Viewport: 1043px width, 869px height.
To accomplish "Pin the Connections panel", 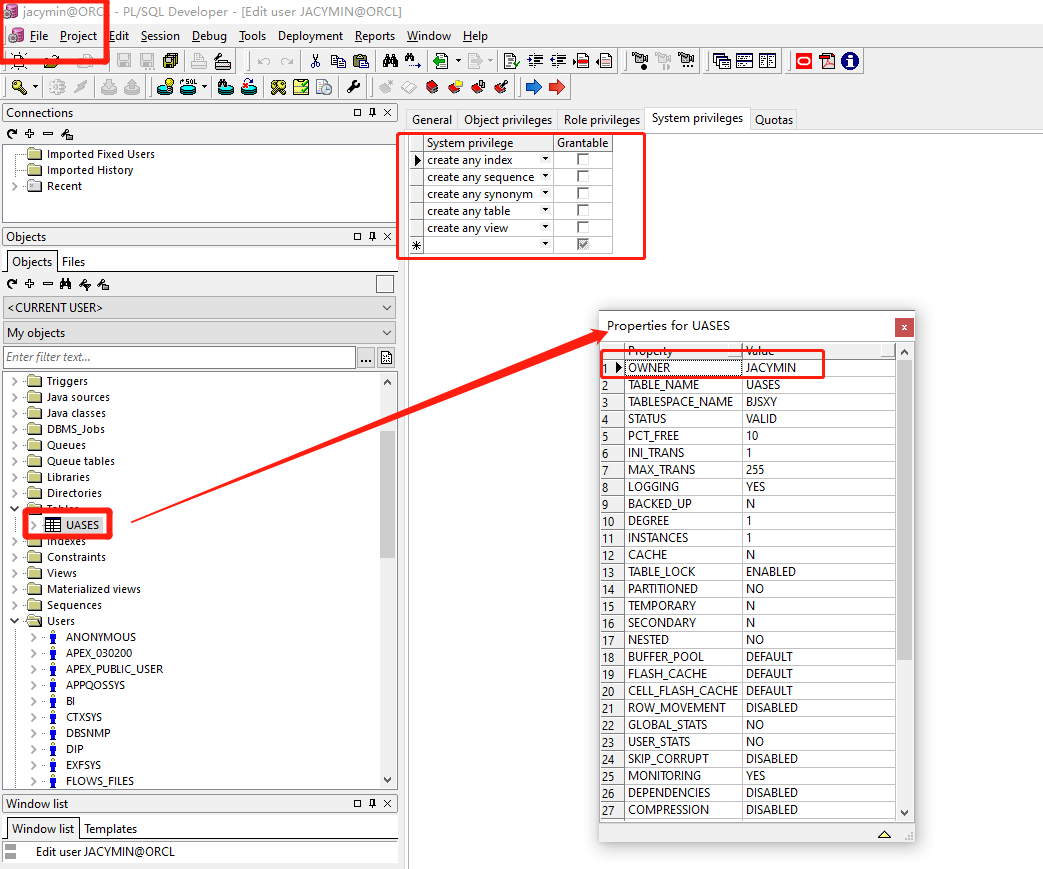I will (372, 112).
